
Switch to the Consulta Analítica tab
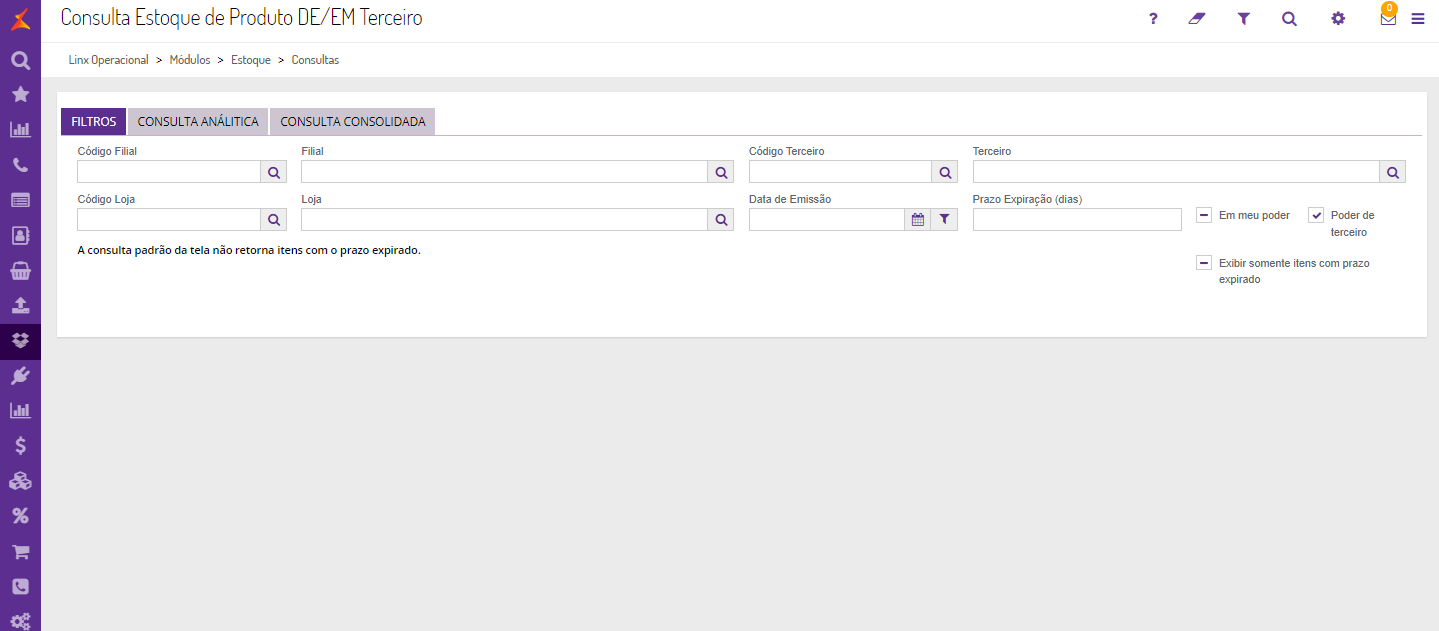(198, 122)
